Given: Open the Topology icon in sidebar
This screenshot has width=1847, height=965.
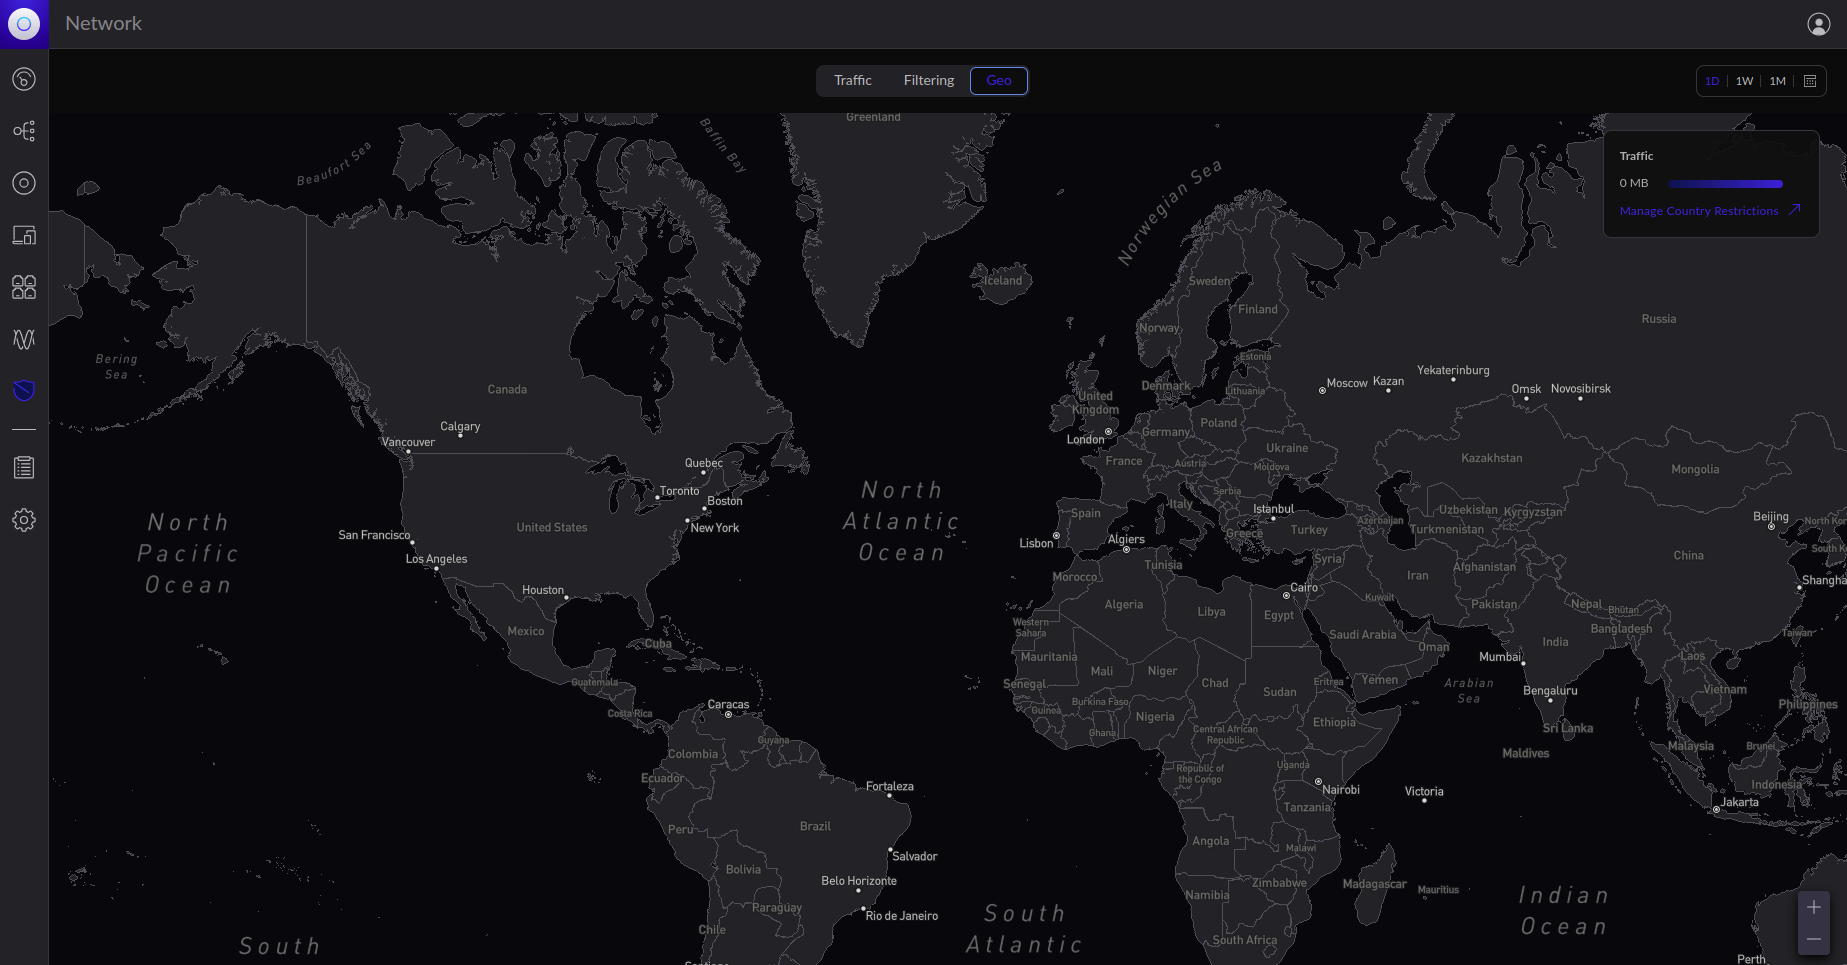Looking at the screenshot, I should [24, 131].
